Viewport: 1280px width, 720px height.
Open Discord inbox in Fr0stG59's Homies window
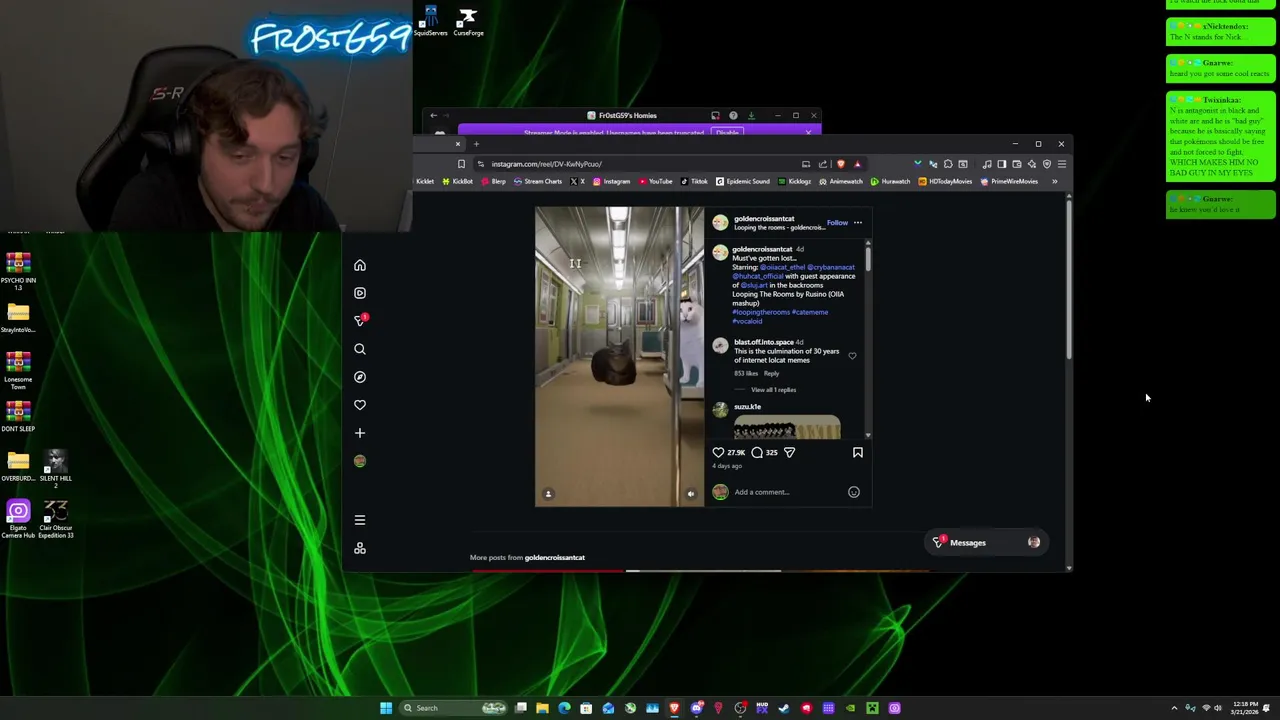click(715, 116)
